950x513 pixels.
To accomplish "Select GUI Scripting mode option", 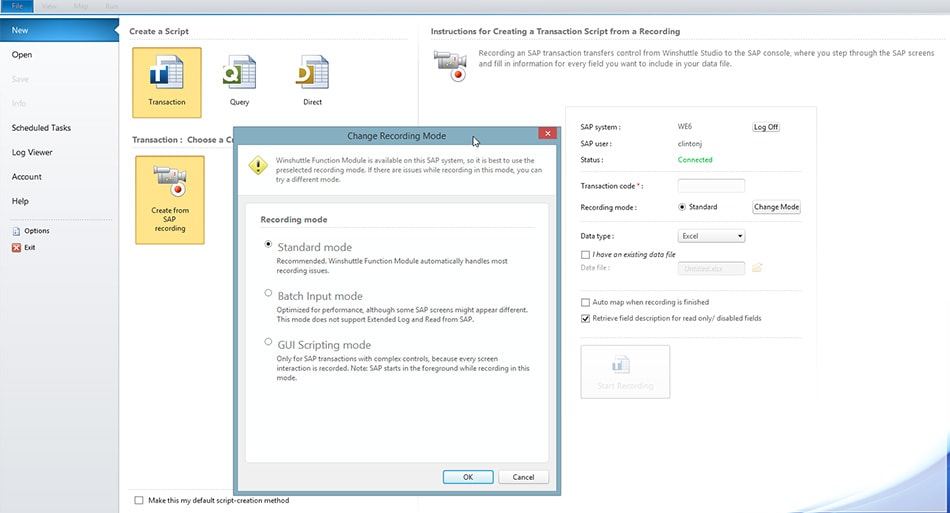I will pos(268,342).
